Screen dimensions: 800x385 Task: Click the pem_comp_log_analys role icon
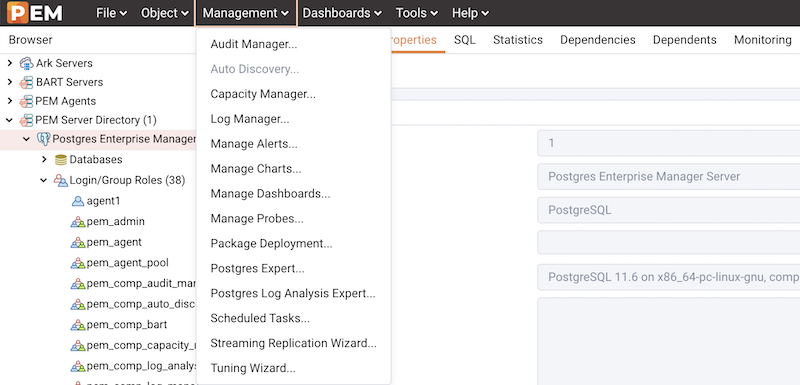pyautogui.click(x=78, y=366)
